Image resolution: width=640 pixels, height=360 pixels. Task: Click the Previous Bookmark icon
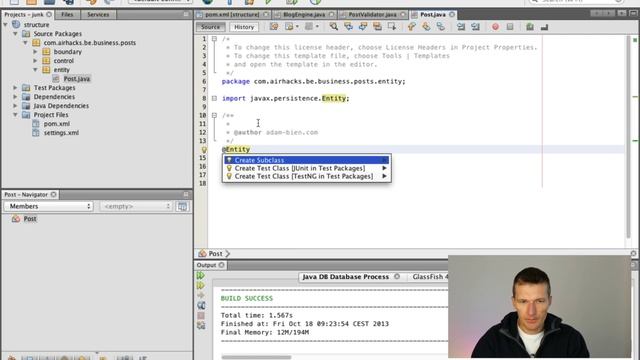tap(411, 27)
